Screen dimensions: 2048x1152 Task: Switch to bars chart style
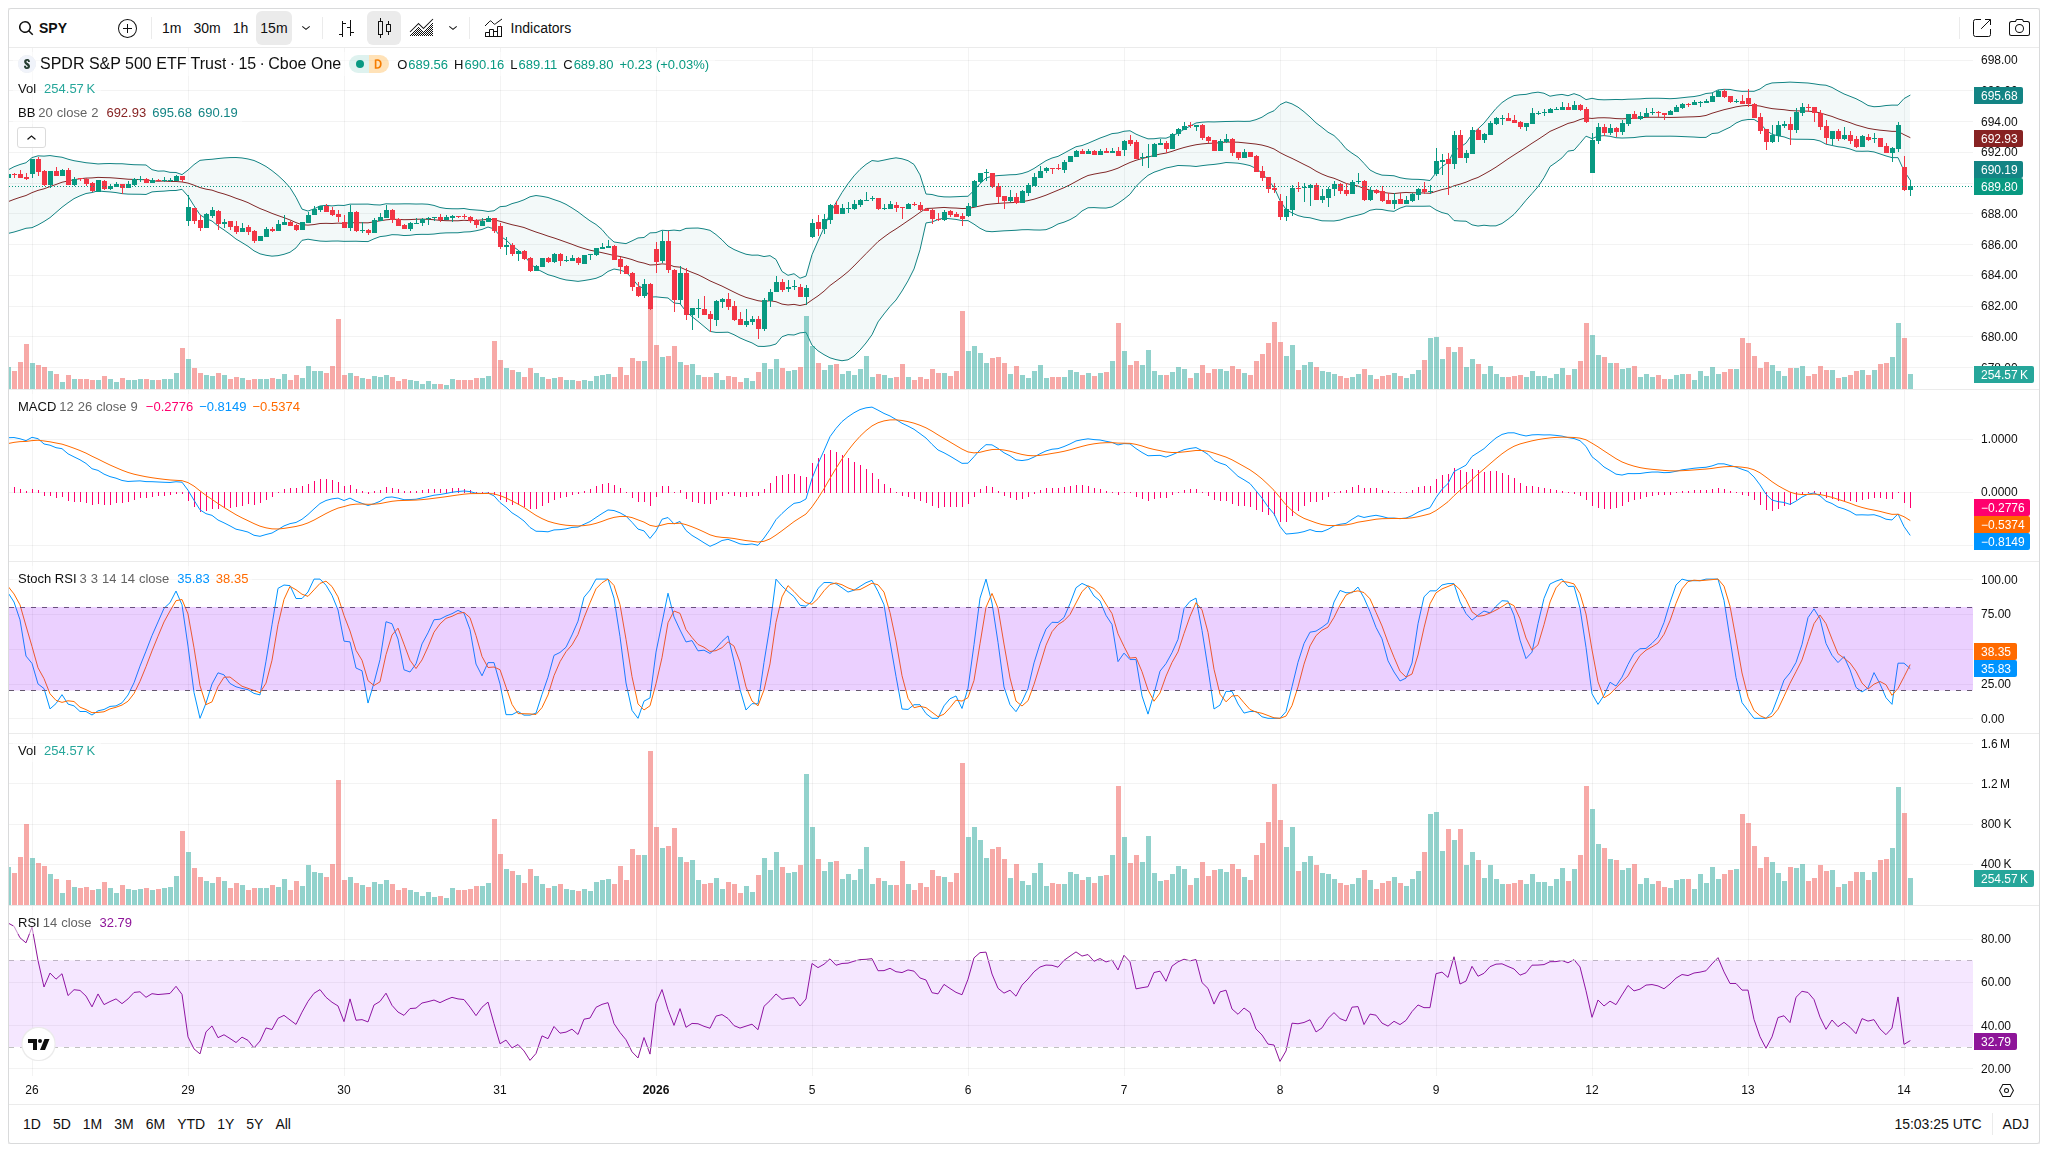346,28
